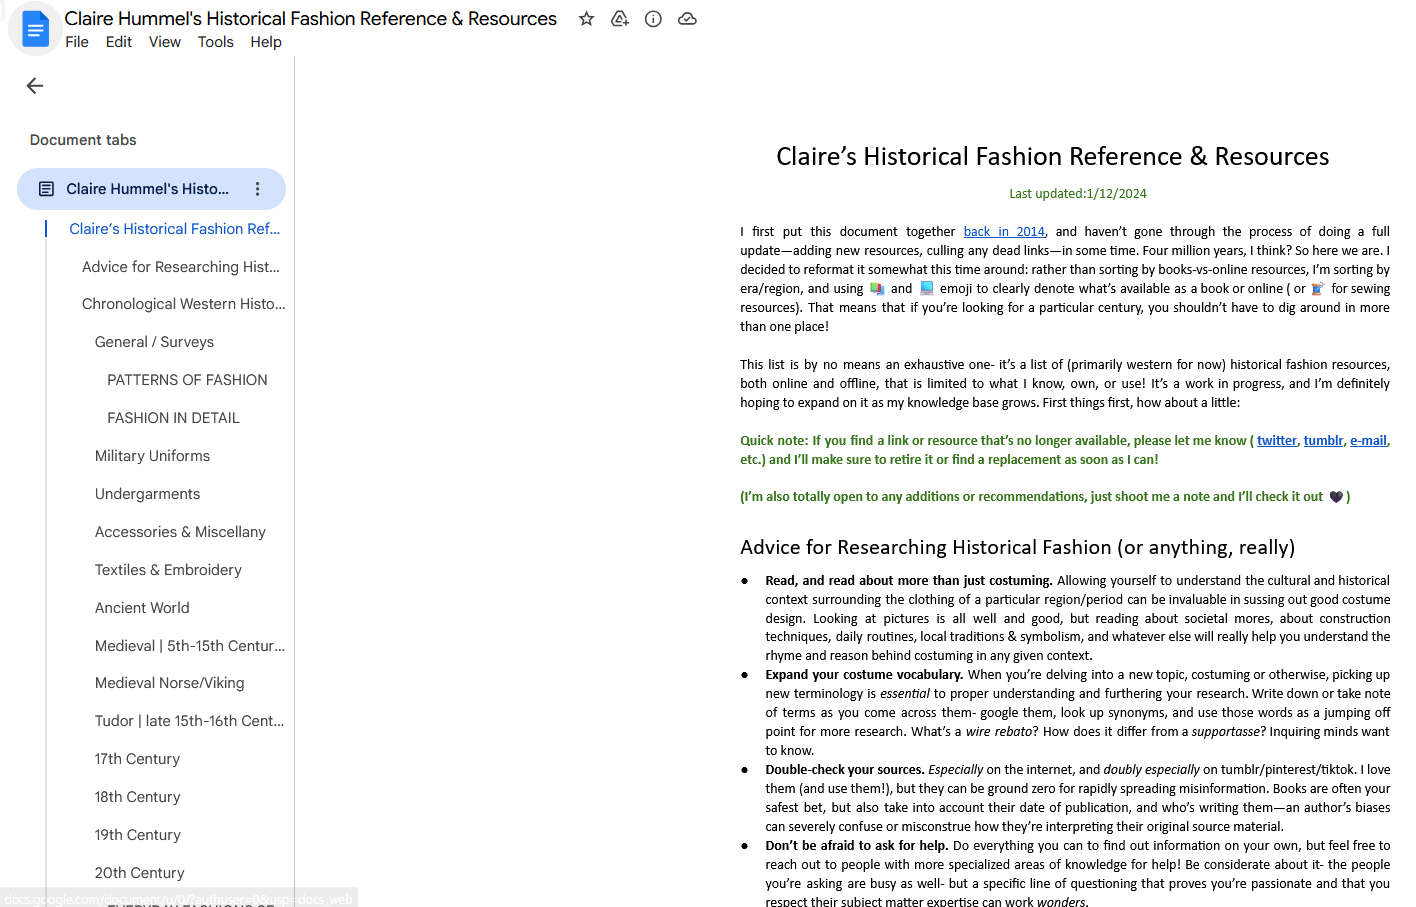The height and width of the screenshot is (907, 1416).
Task: Collapse document tabs with back arrow
Action: click(x=35, y=86)
